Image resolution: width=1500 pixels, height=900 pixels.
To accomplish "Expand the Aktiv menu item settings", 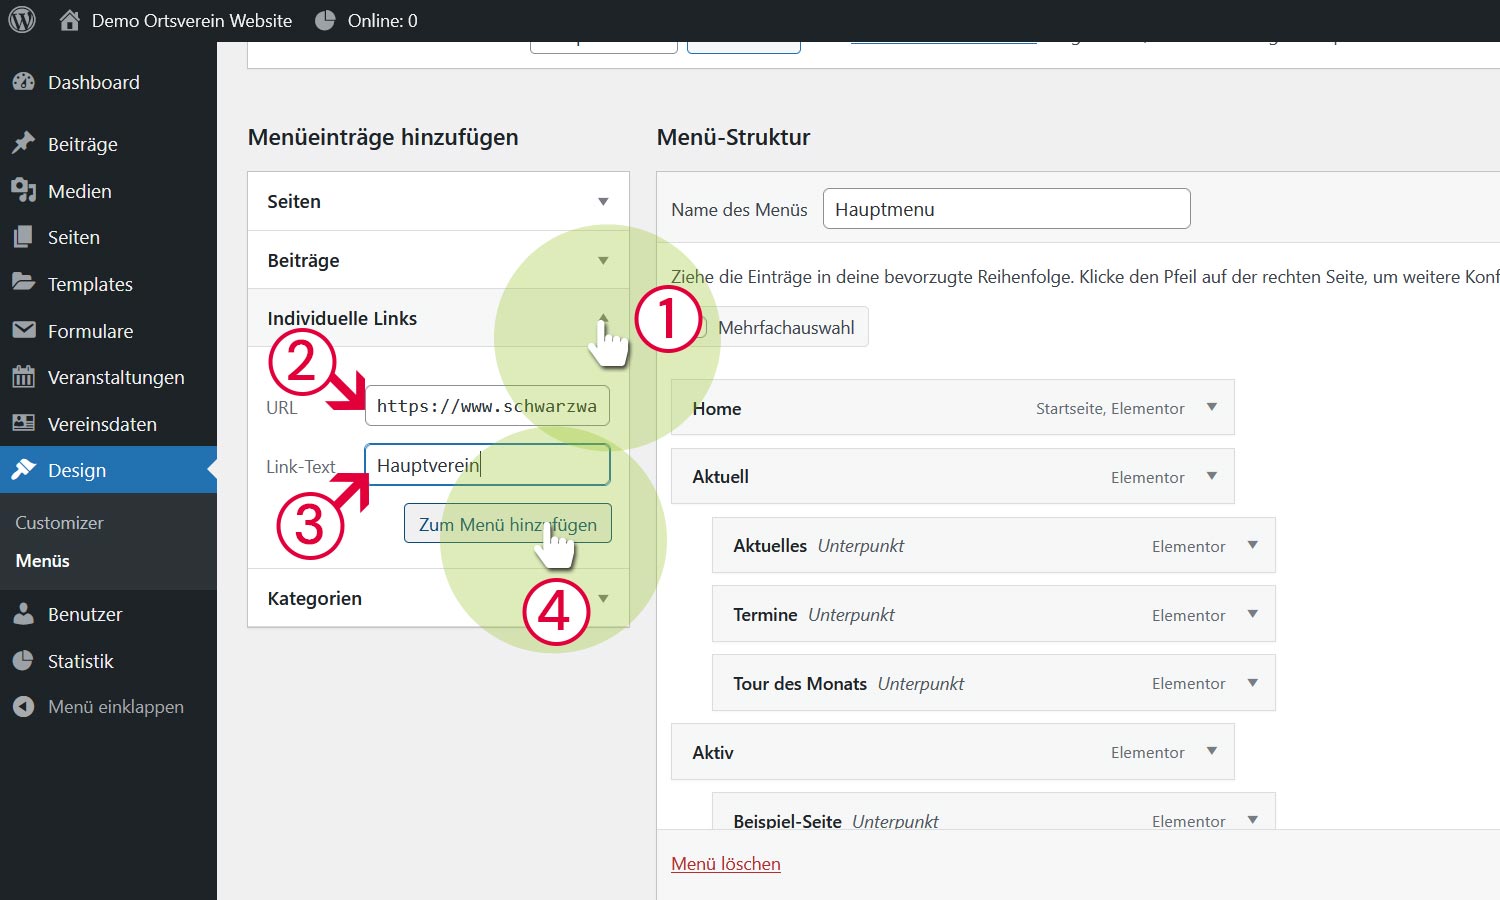I will [1212, 751].
